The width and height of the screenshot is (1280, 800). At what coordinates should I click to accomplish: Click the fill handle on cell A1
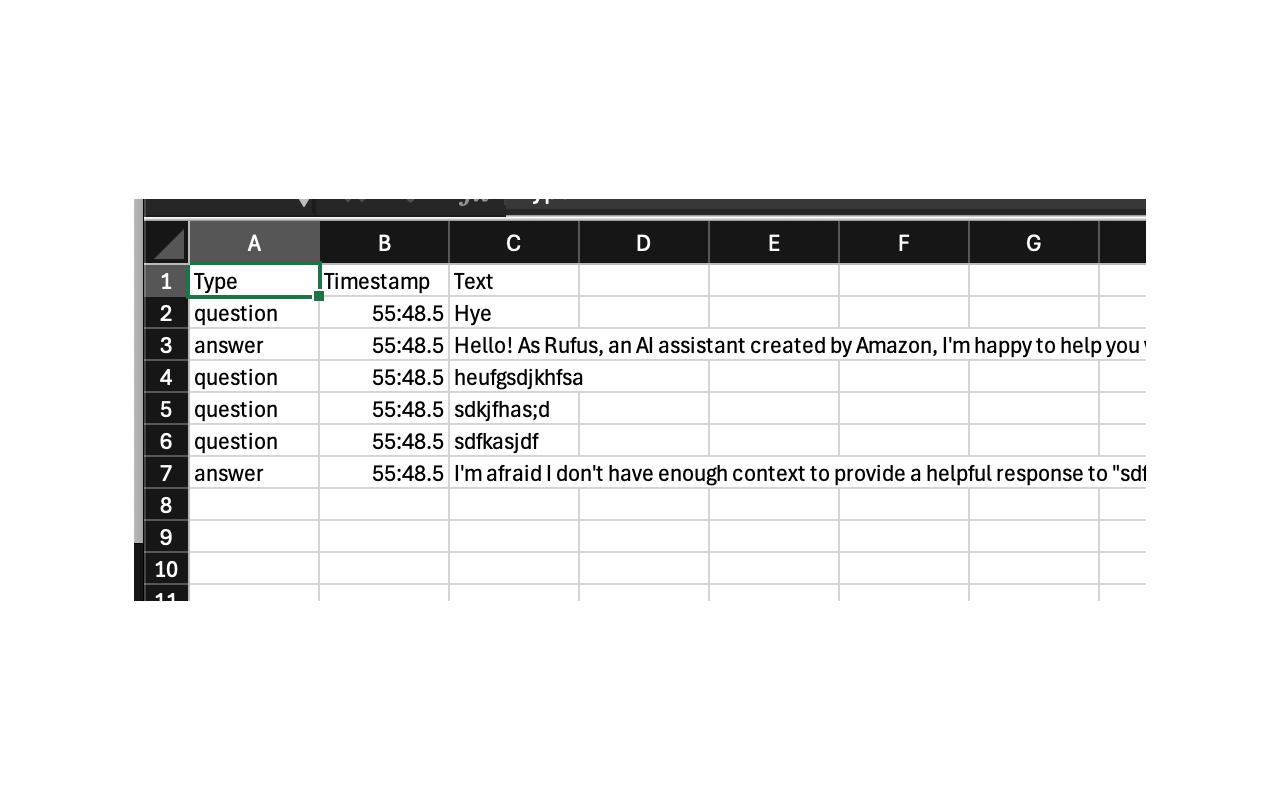[x=318, y=296]
